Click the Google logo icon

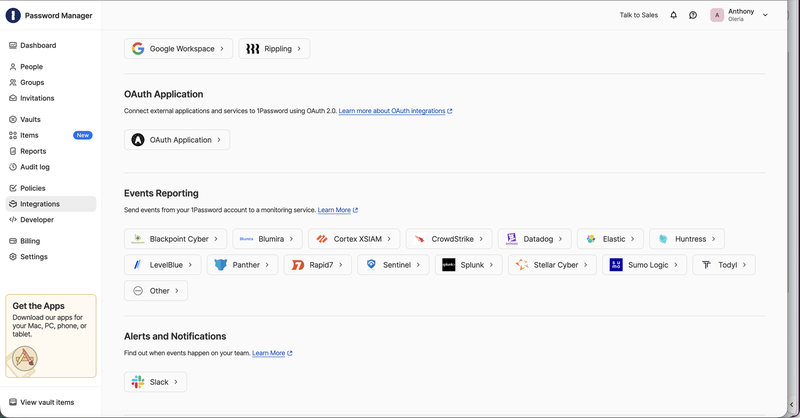point(138,48)
